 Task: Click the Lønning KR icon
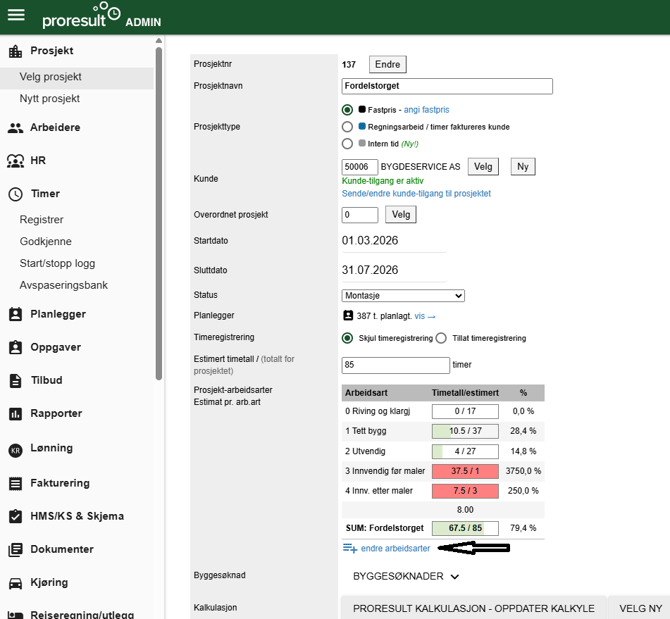(15, 450)
